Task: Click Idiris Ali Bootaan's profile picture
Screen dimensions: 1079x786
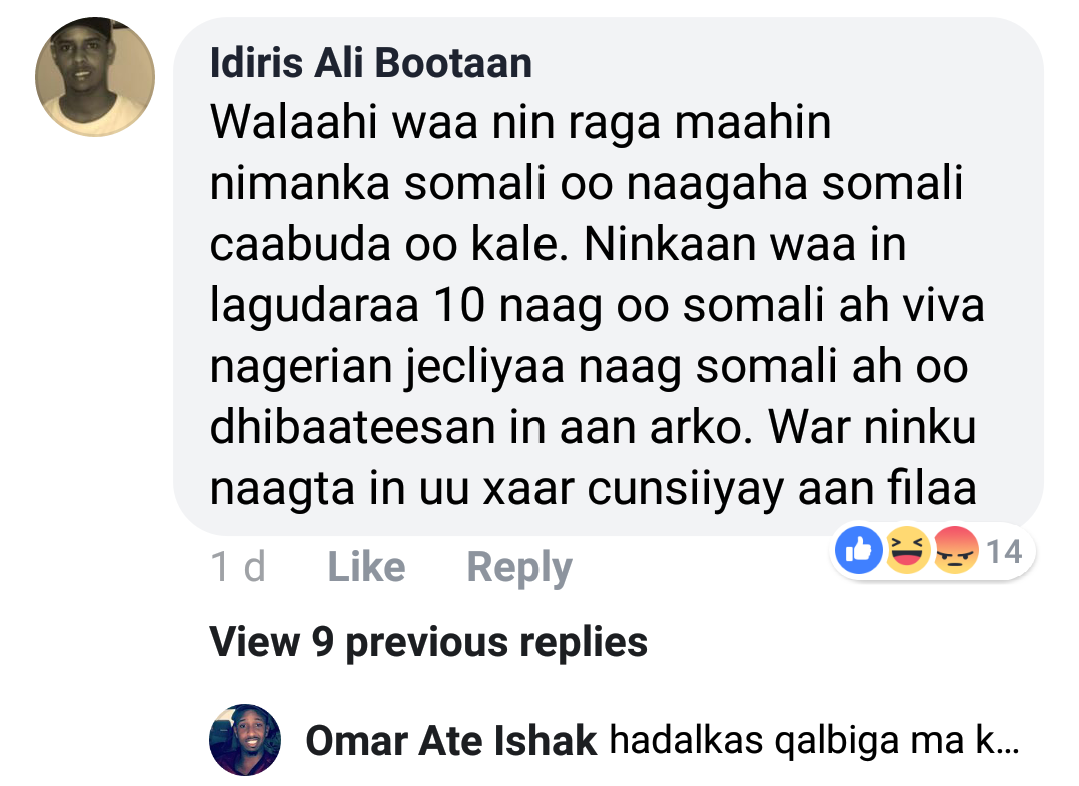Action: (x=95, y=77)
